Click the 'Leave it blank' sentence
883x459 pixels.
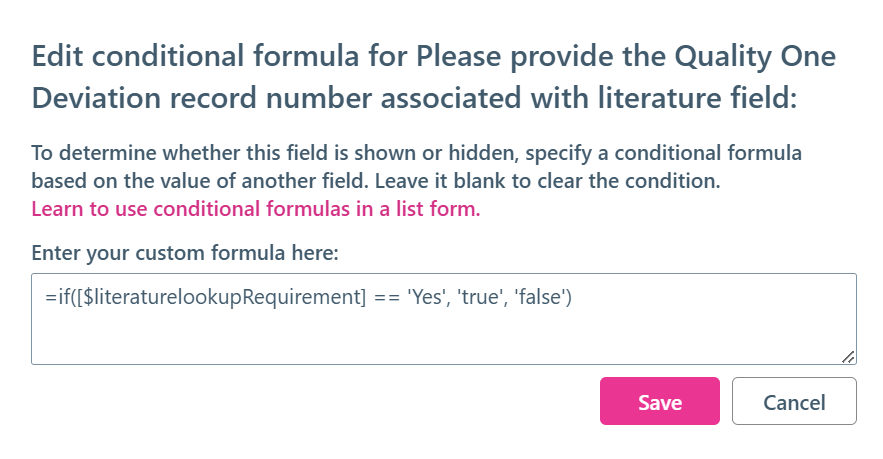[x=580, y=184]
